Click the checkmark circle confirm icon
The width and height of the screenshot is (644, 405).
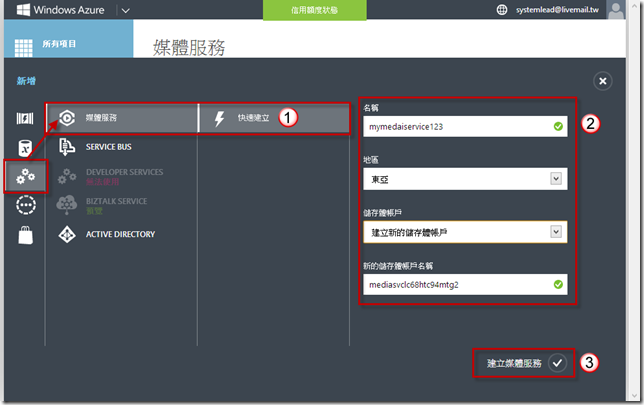pos(557,363)
